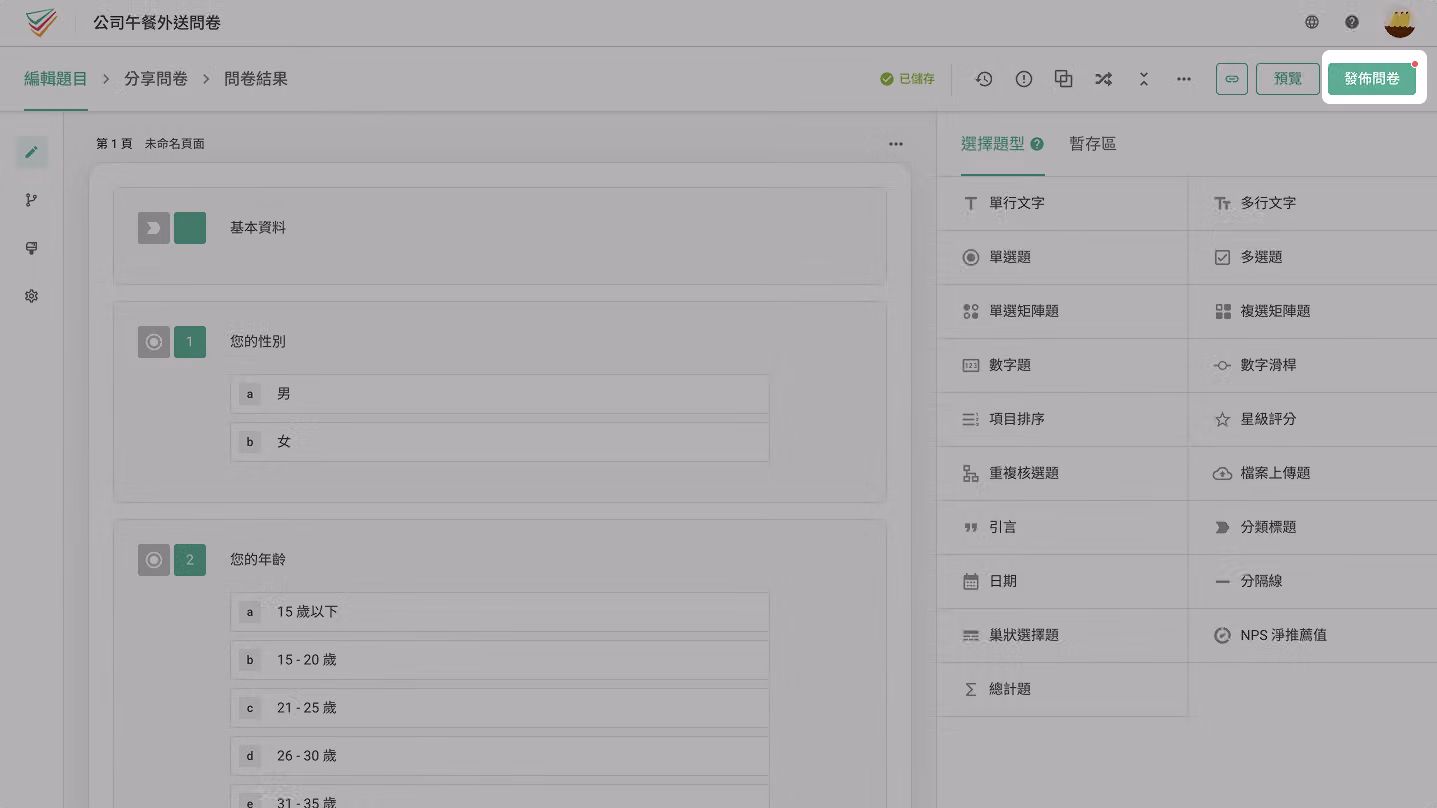1437x808 pixels.
Task: Open the page 1 ellipsis menu
Action: click(x=896, y=144)
